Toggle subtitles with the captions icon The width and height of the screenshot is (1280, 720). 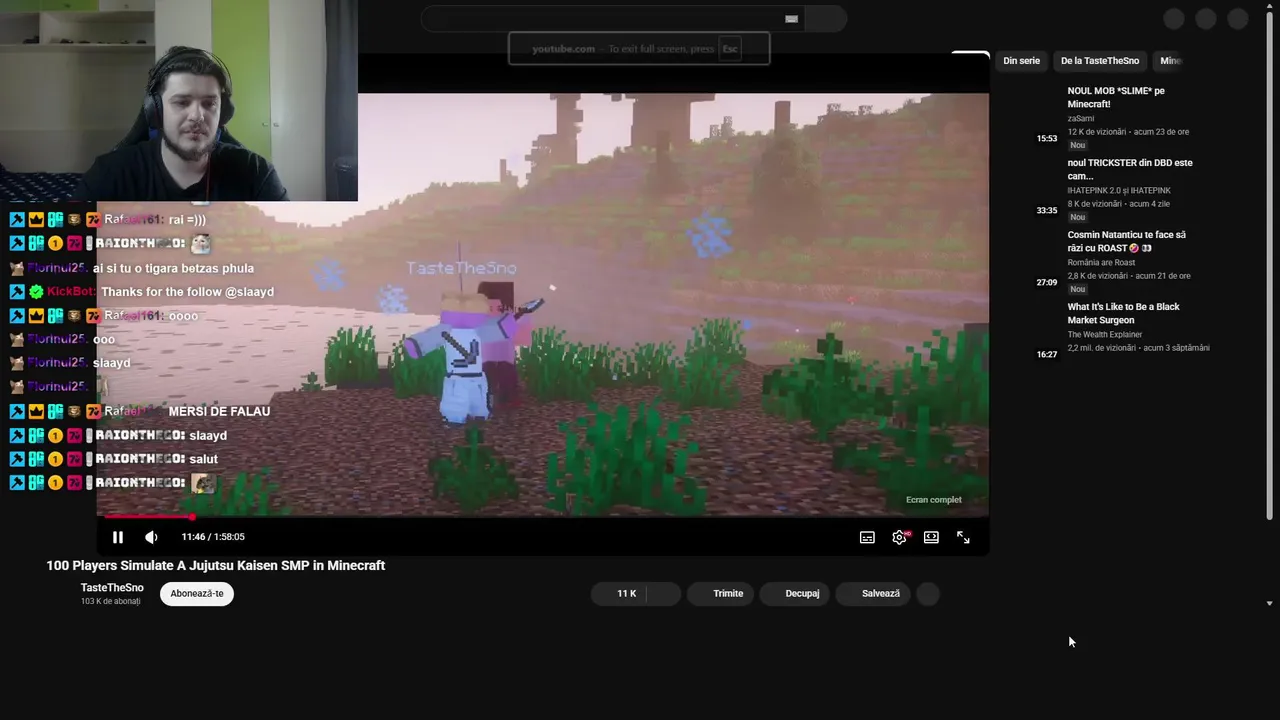coord(867,537)
